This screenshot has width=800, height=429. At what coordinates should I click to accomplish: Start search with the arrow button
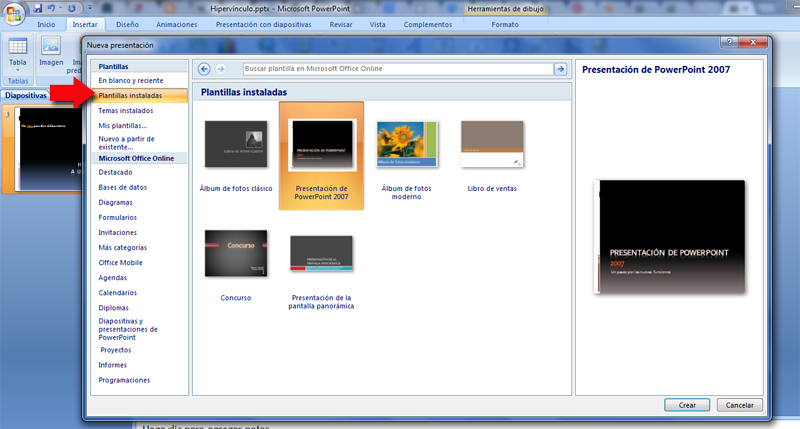(x=560, y=69)
